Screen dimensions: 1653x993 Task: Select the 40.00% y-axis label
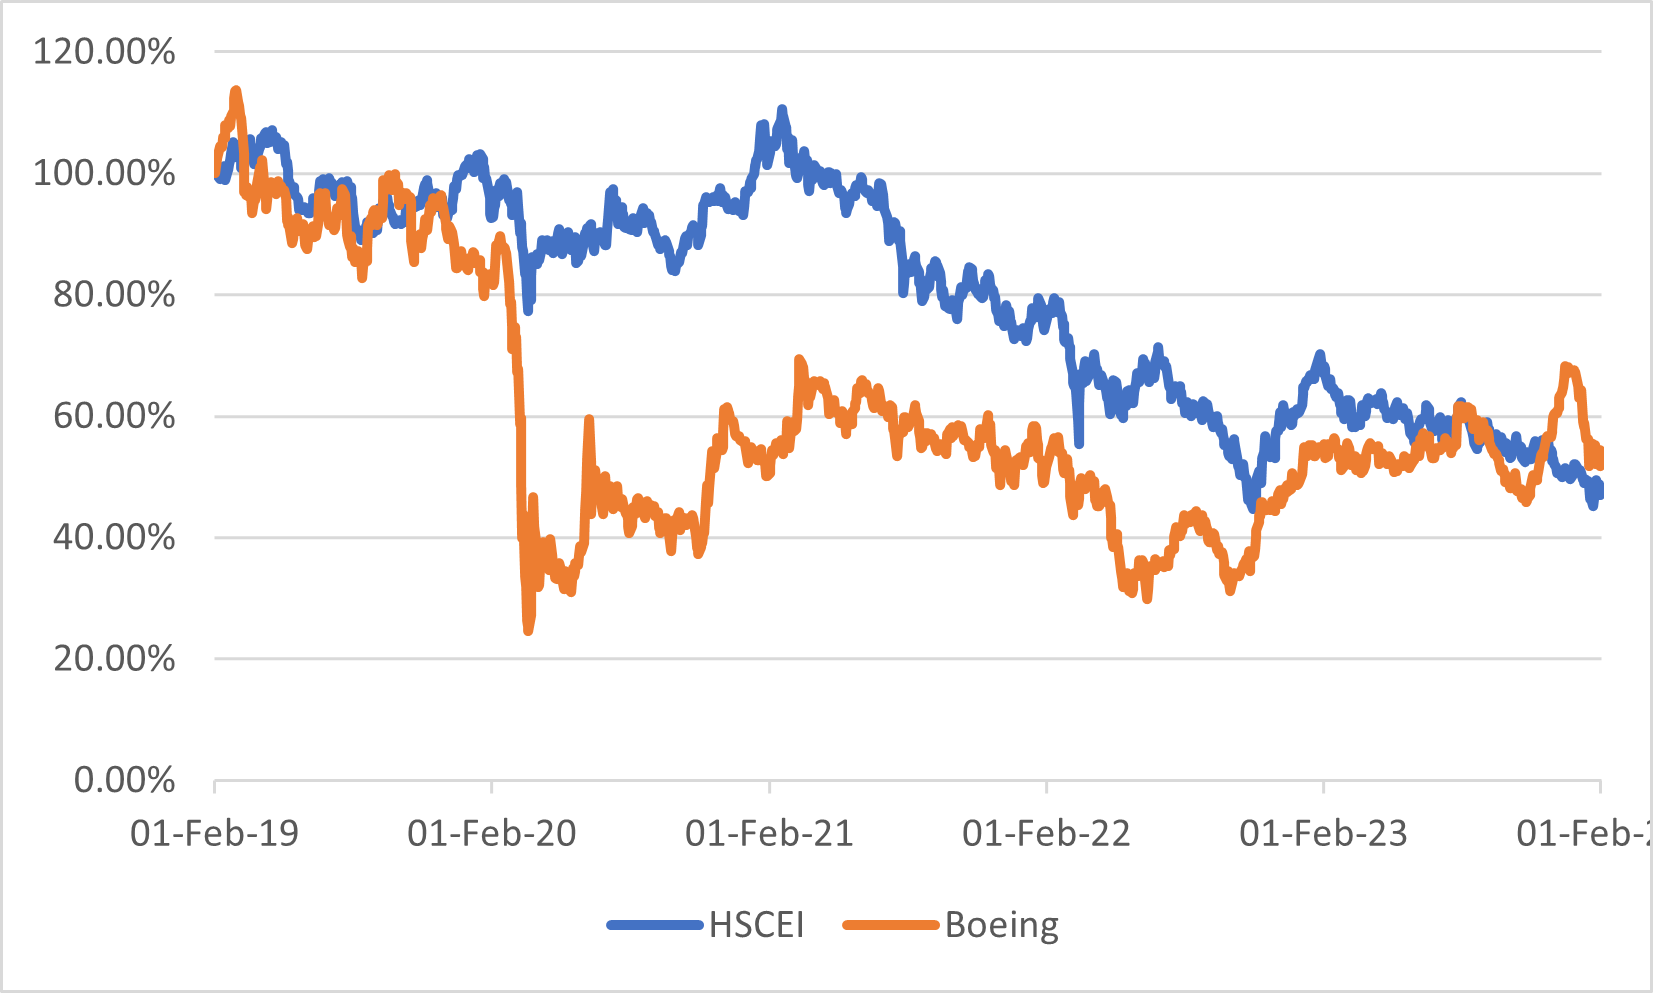point(114,537)
